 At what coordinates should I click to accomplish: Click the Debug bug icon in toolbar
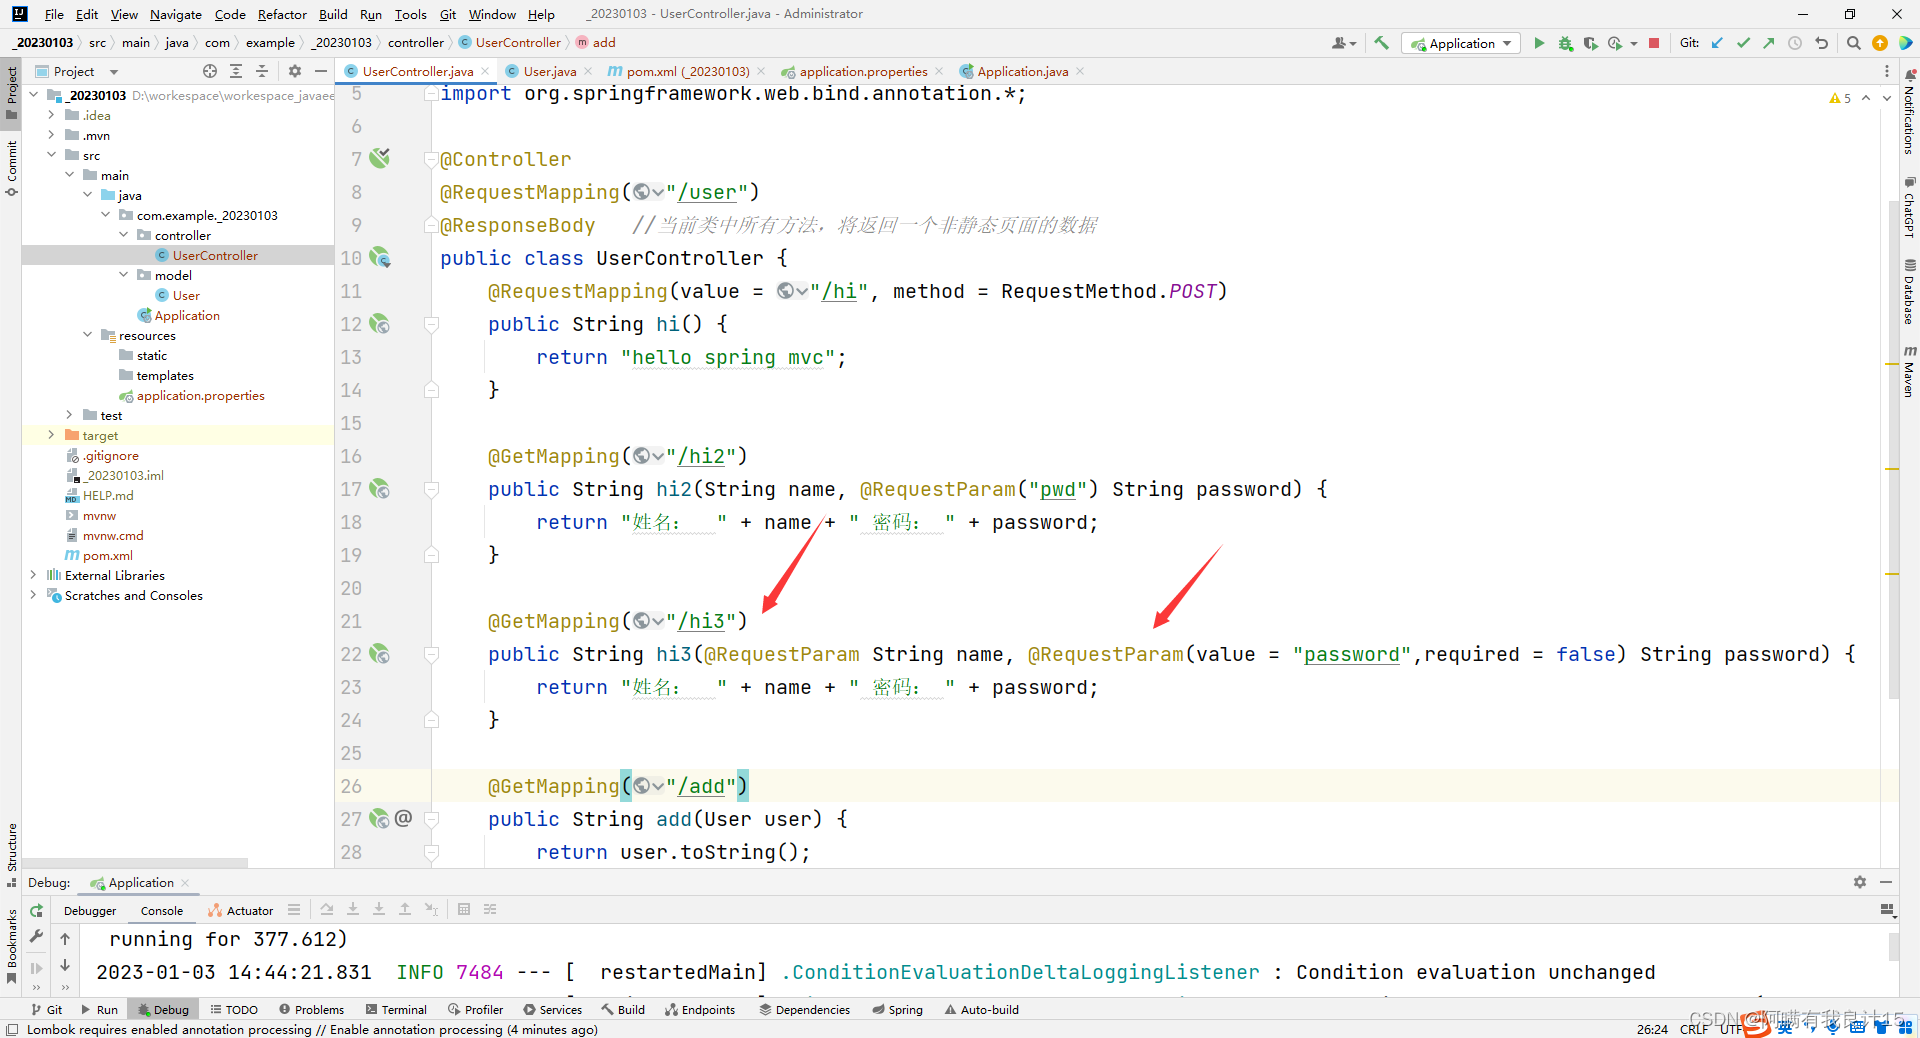pyautogui.click(x=1565, y=43)
